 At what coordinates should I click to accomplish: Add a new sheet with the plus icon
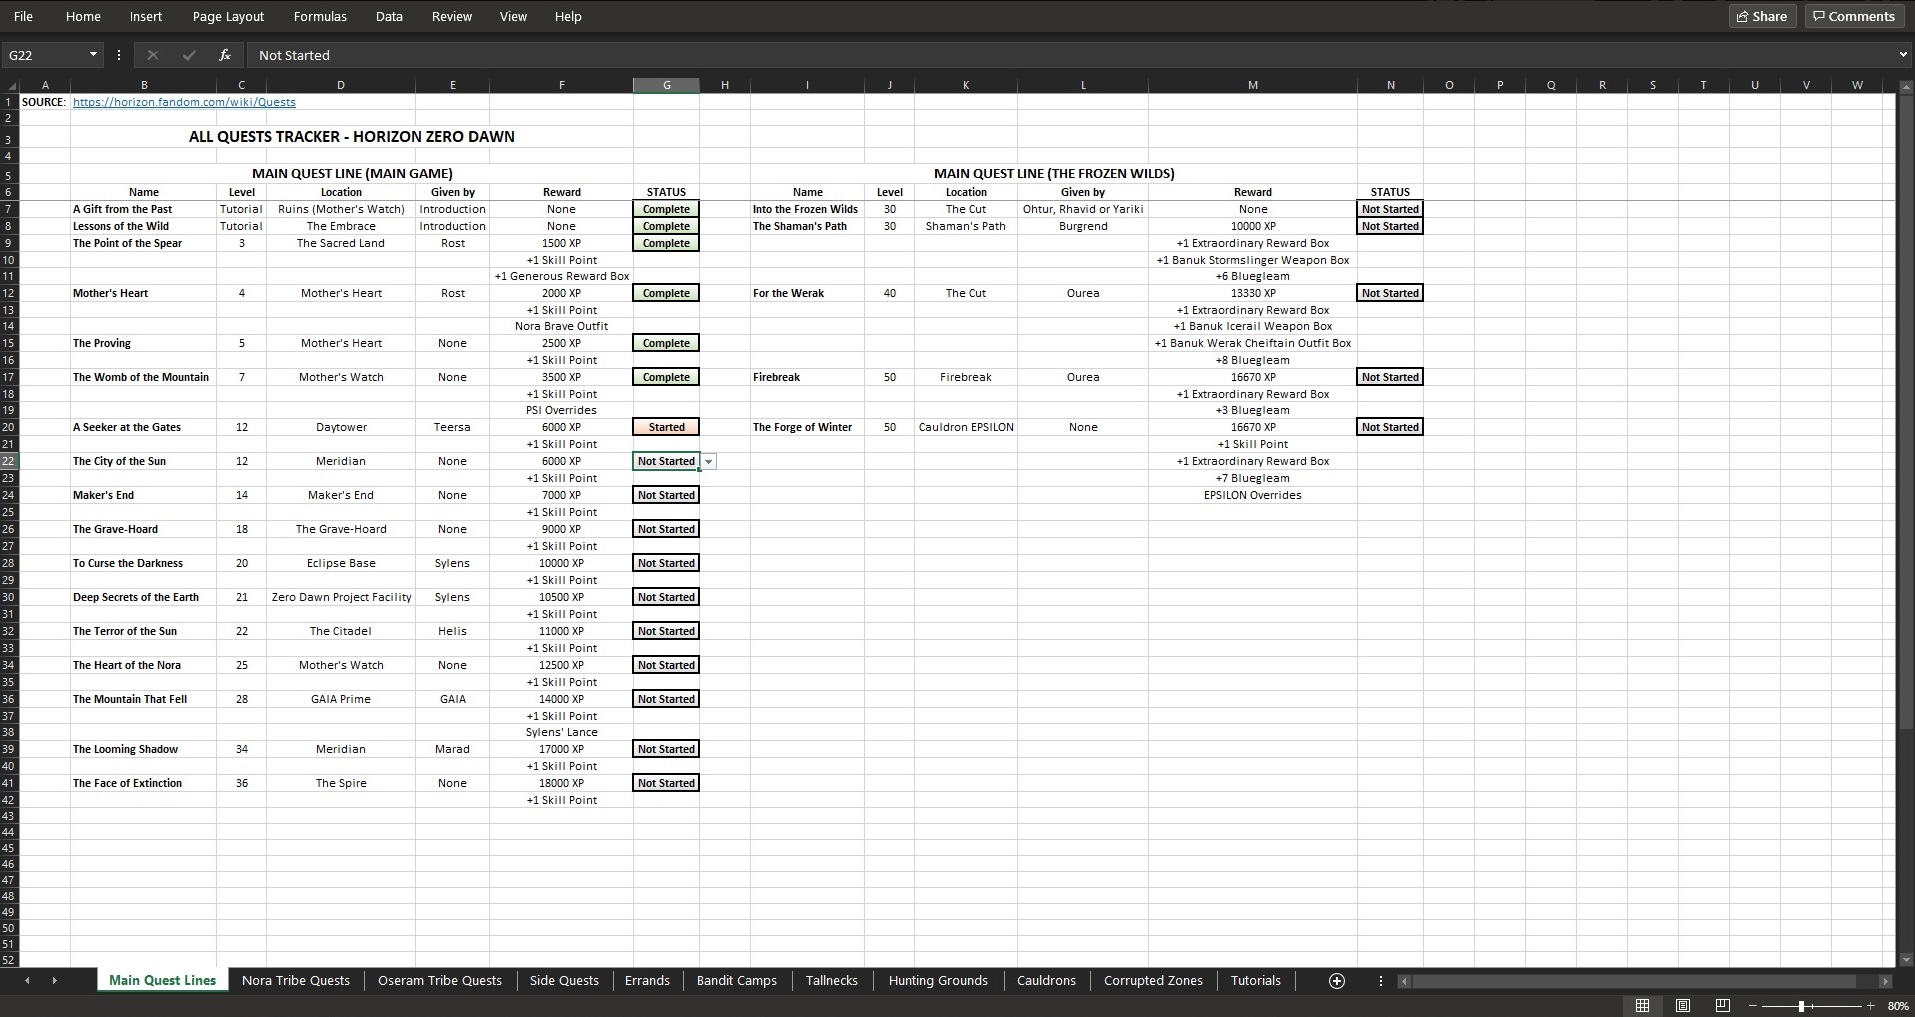click(1336, 981)
